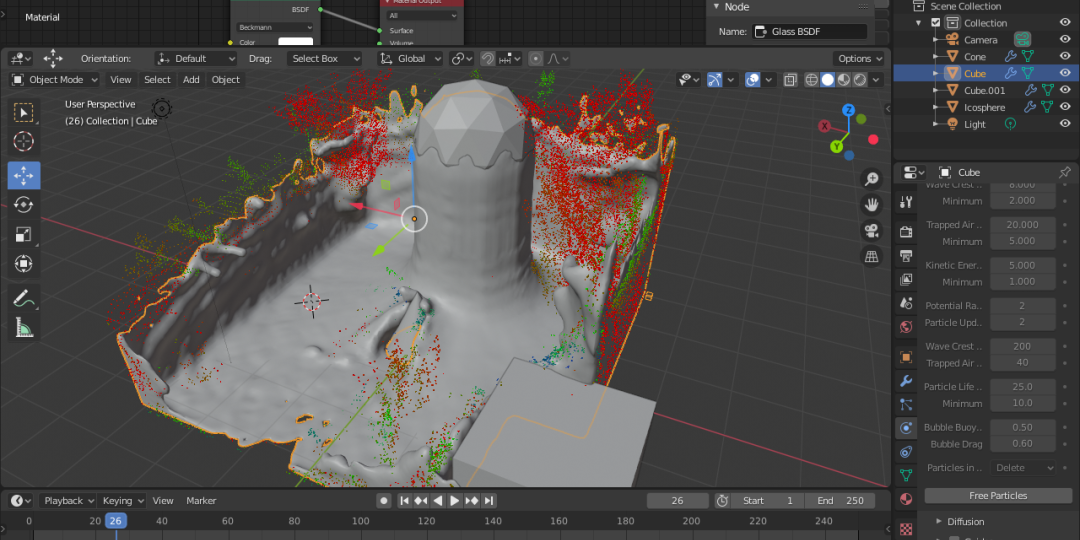Pin the Cube properties context
This screenshot has width=1080, height=540.
tap(1064, 172)
